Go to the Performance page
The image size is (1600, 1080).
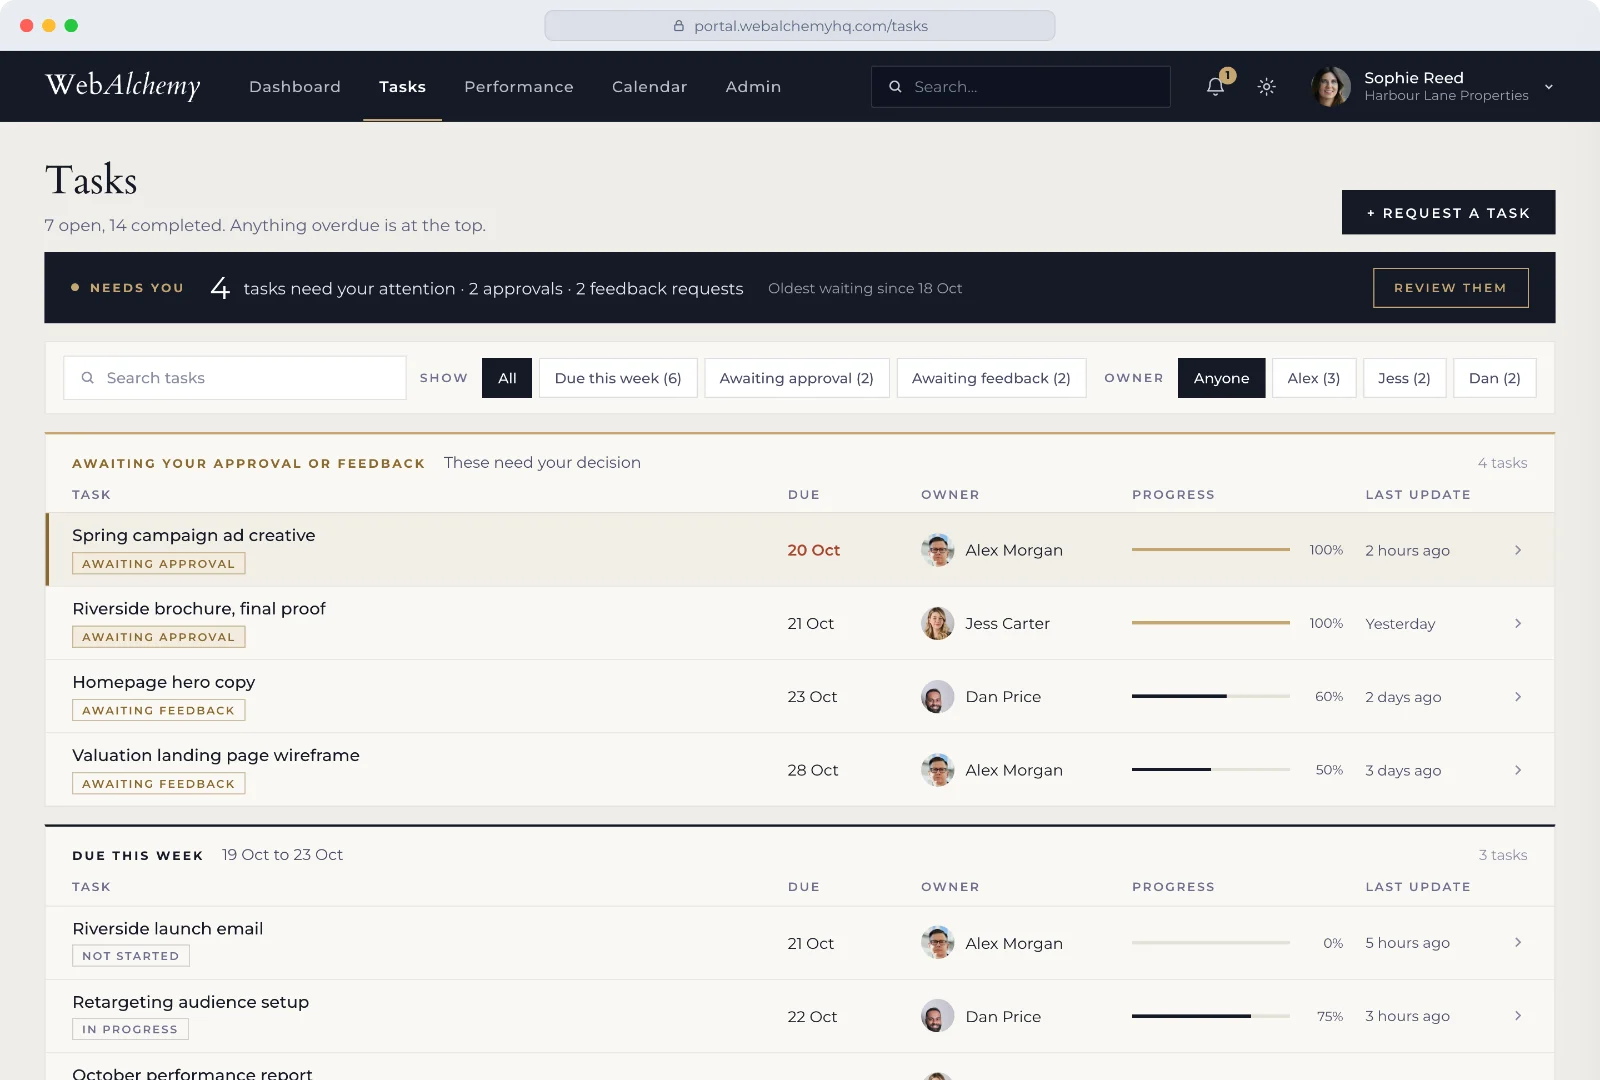[519, 87]
